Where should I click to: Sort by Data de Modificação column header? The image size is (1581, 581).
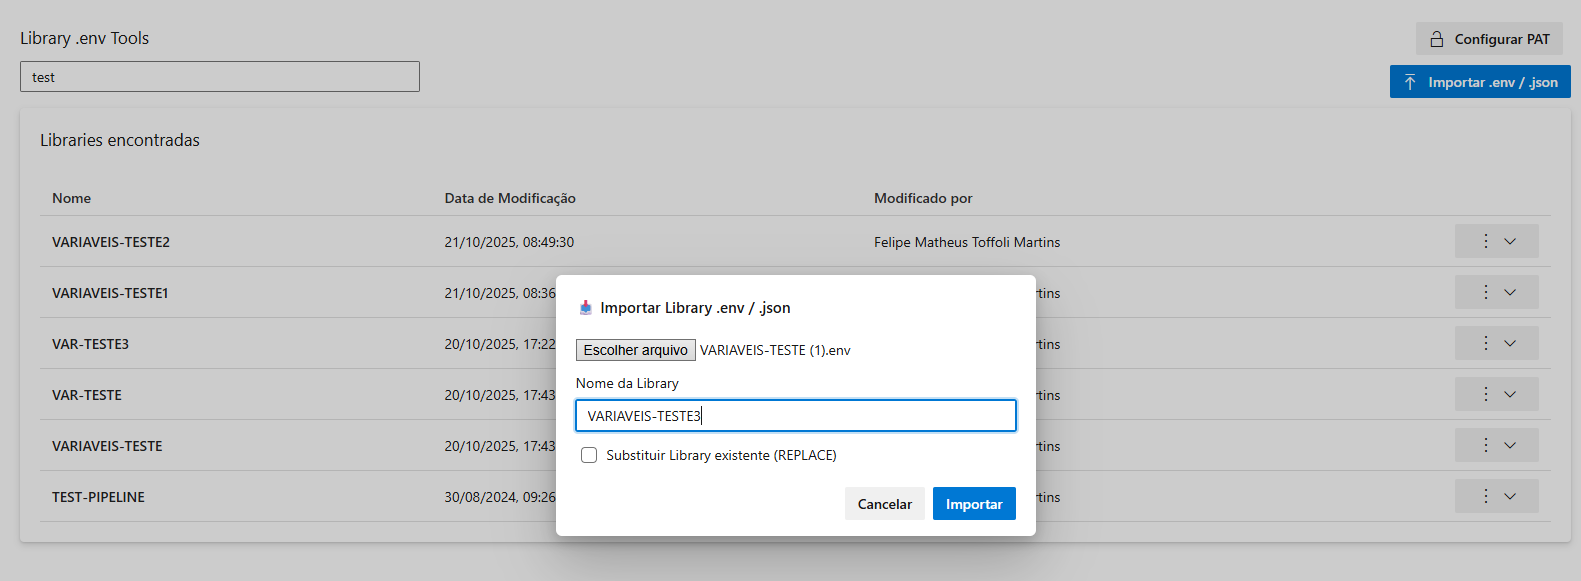pos(510,198)
